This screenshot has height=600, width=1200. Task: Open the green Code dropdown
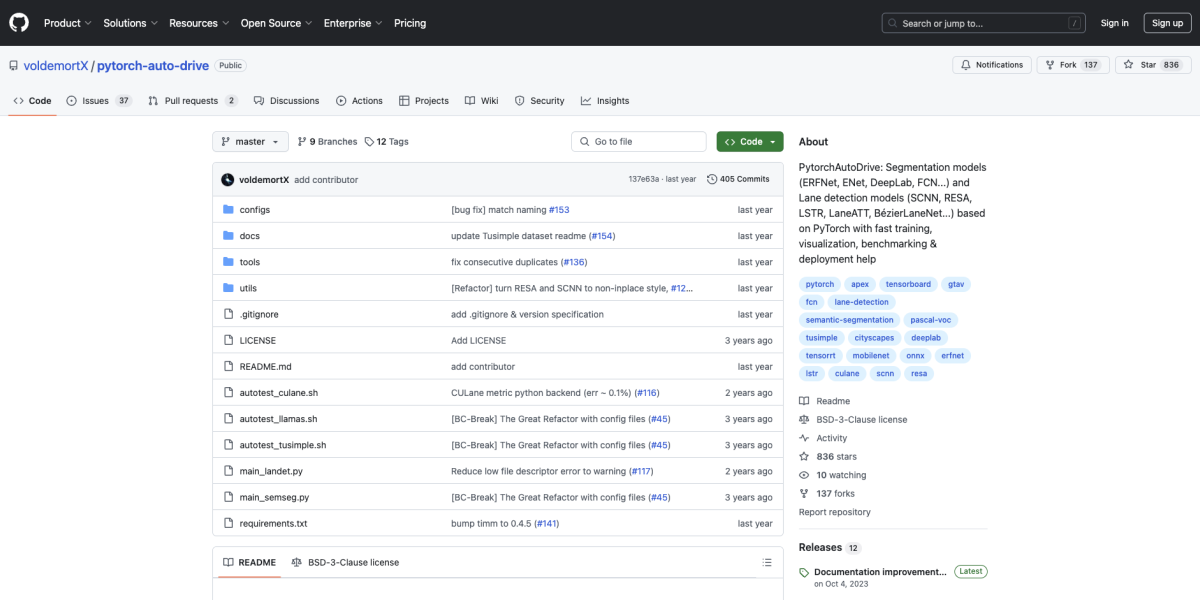tap(749, 142)
